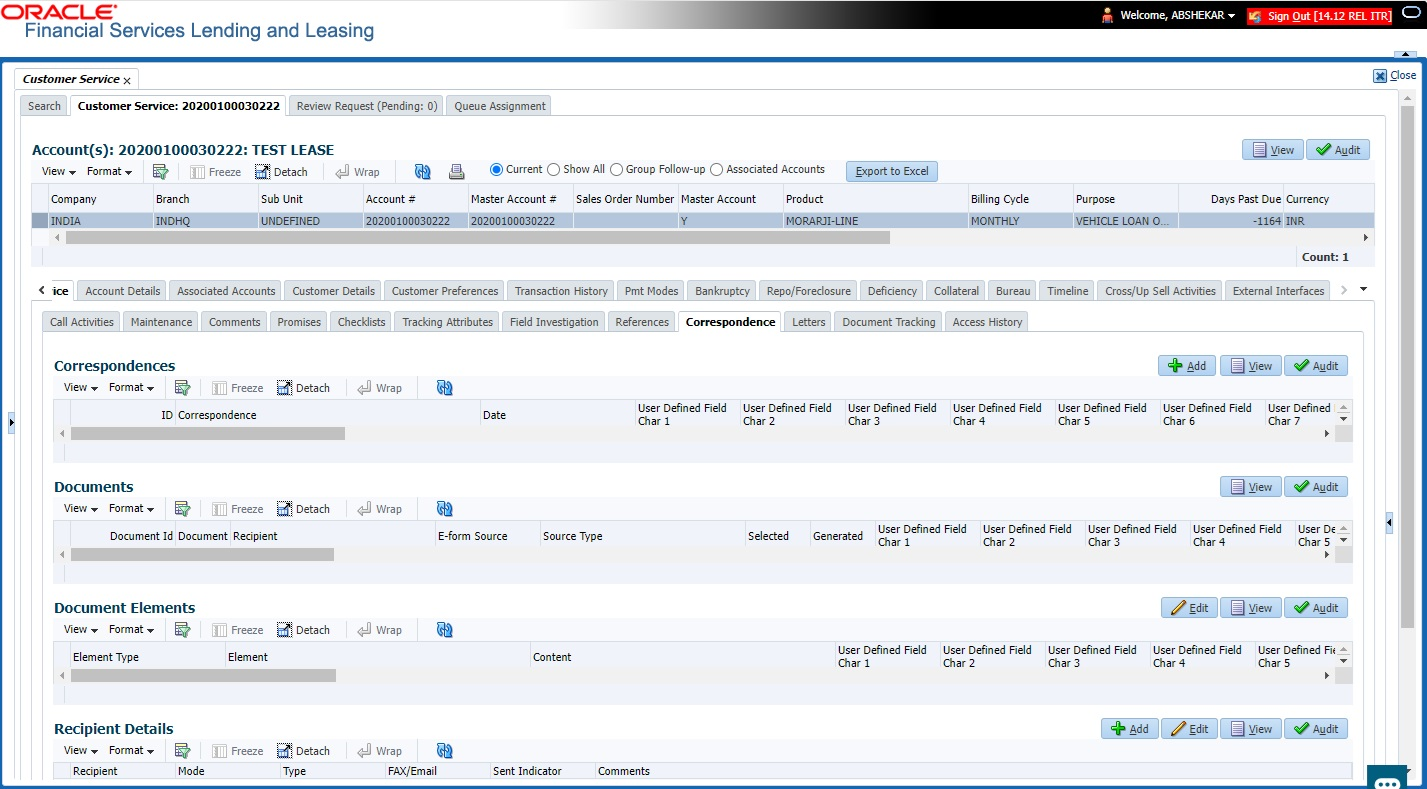The height and width of the screenshot is (789, 1427).
Task: Select the Current radio button
Action: tap(496, 170)
